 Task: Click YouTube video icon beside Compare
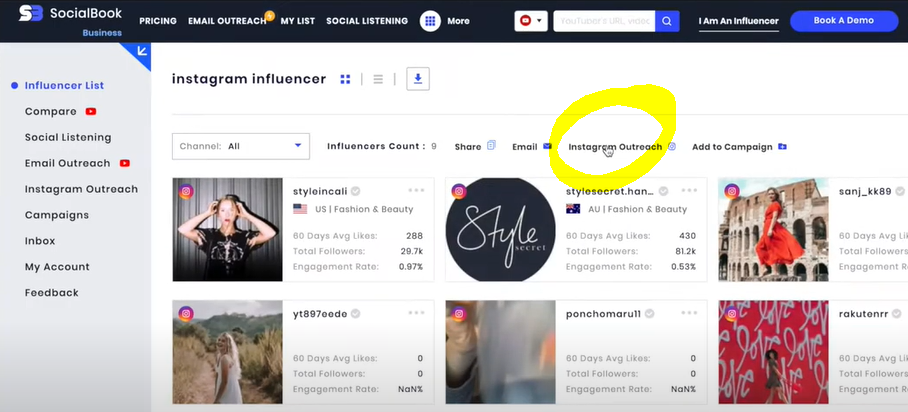pyautogui.click(x=91, y=111)
